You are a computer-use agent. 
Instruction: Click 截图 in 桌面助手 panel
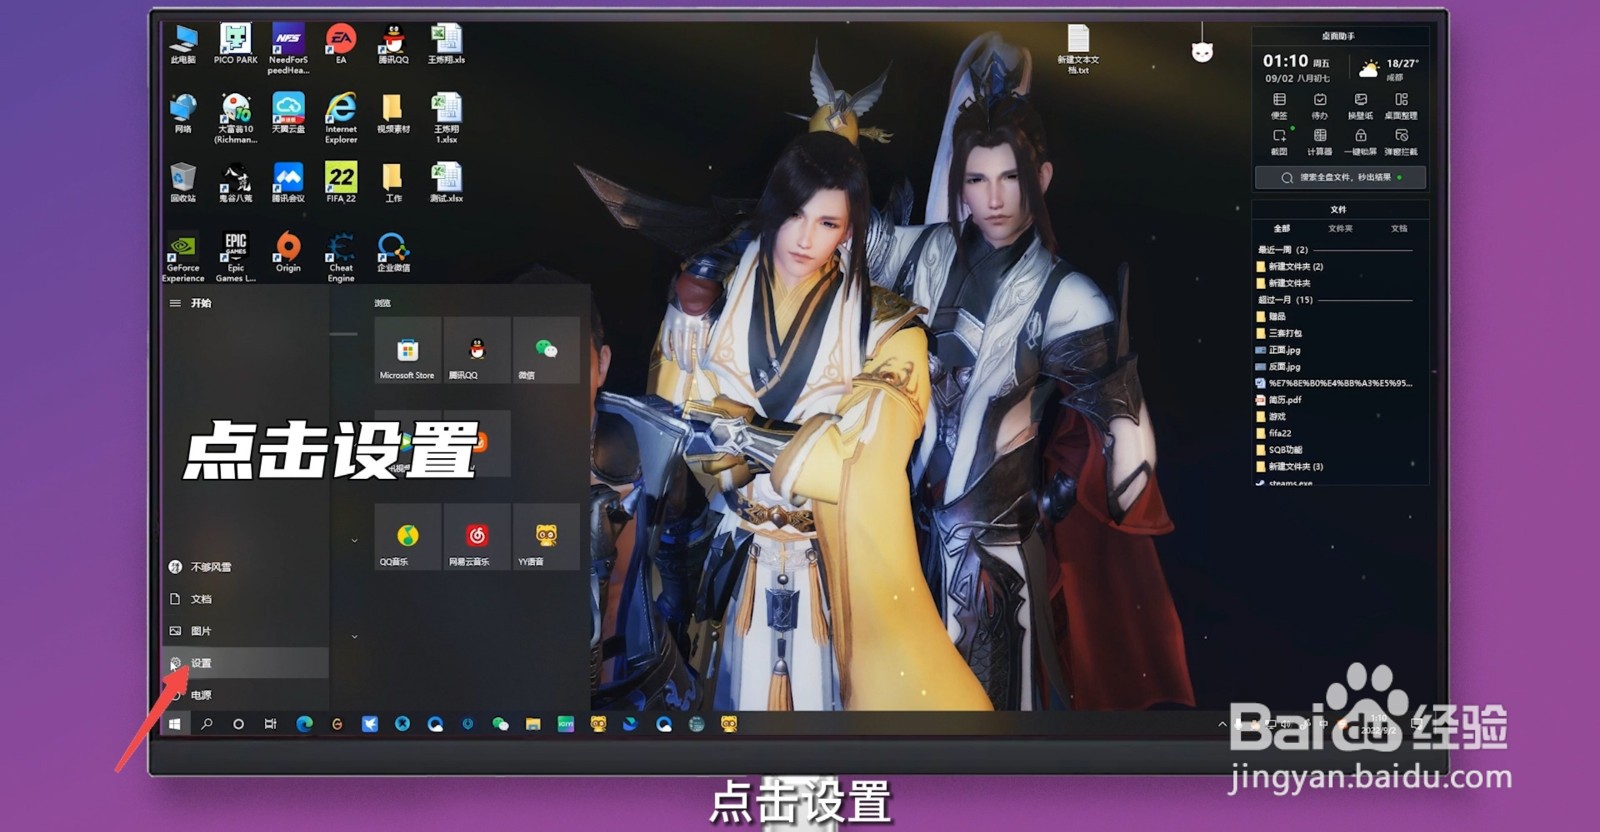1279,142
